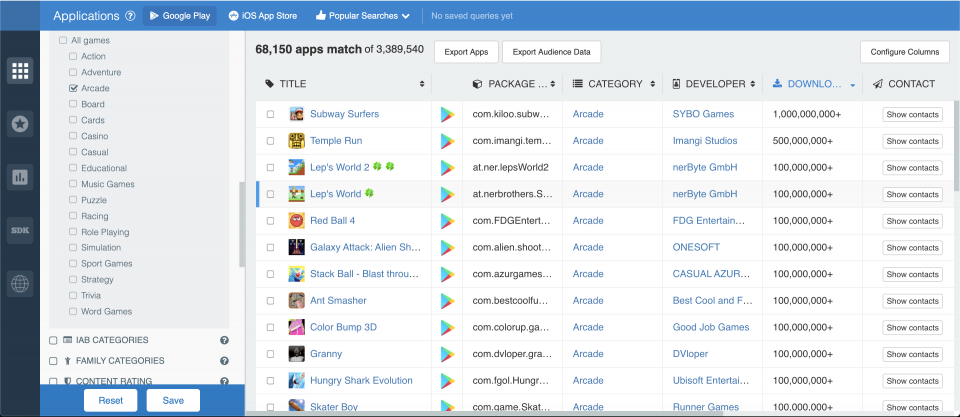Open Google Play icon in Color Bump 3D row
The width and height of the screenshot is (960, 417).
[448, 328]
